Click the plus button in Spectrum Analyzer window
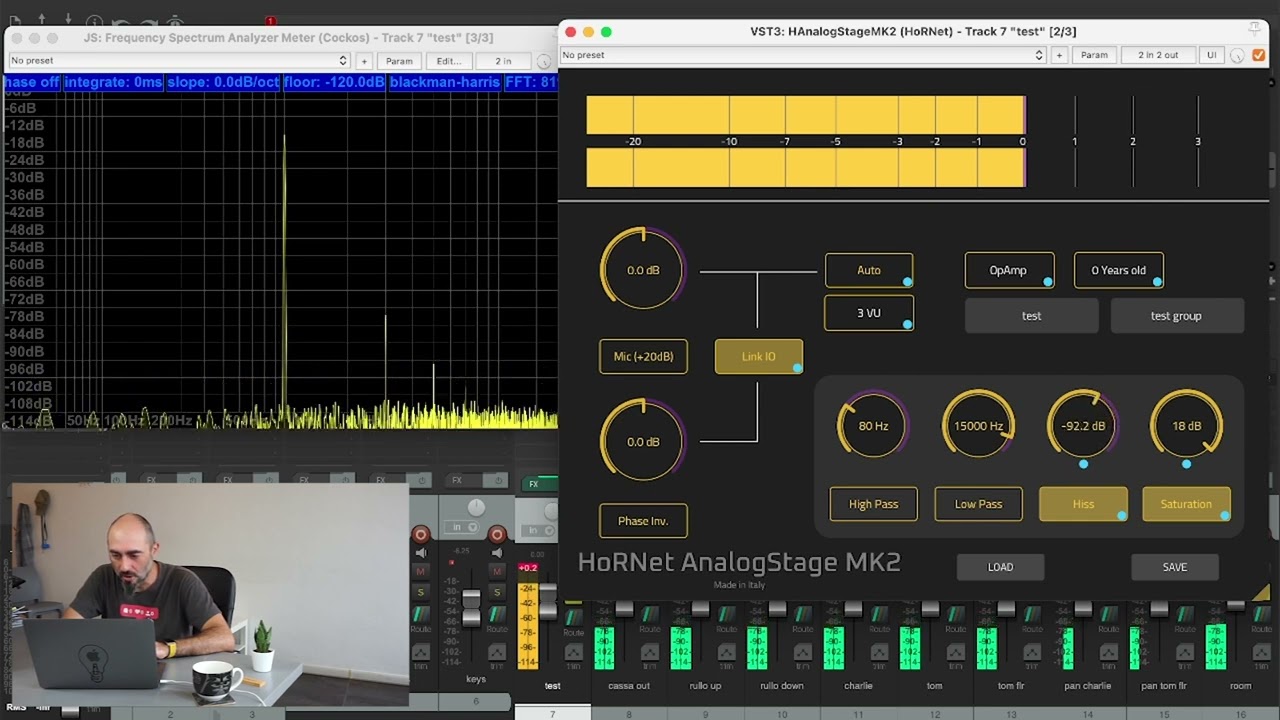 [364, 61]
